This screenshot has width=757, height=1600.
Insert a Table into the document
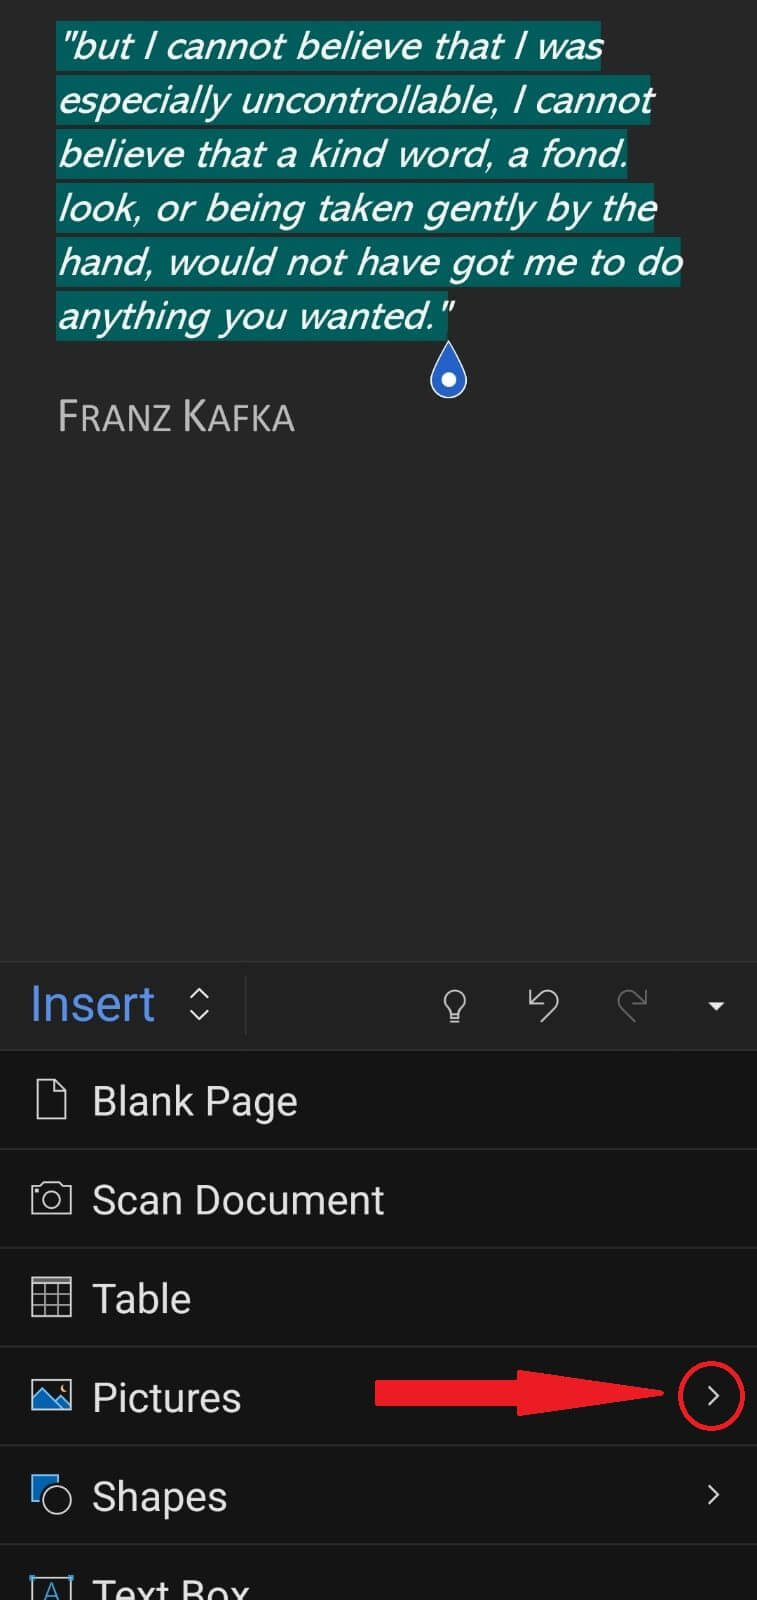pyautogui.click(x=141, y=1297)
